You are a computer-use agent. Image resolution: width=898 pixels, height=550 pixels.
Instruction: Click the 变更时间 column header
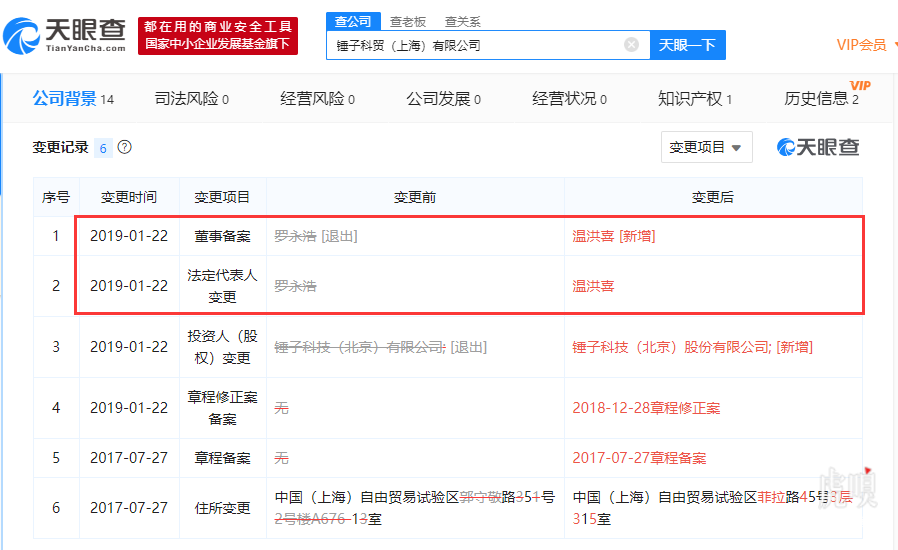(x=129, y=197)
